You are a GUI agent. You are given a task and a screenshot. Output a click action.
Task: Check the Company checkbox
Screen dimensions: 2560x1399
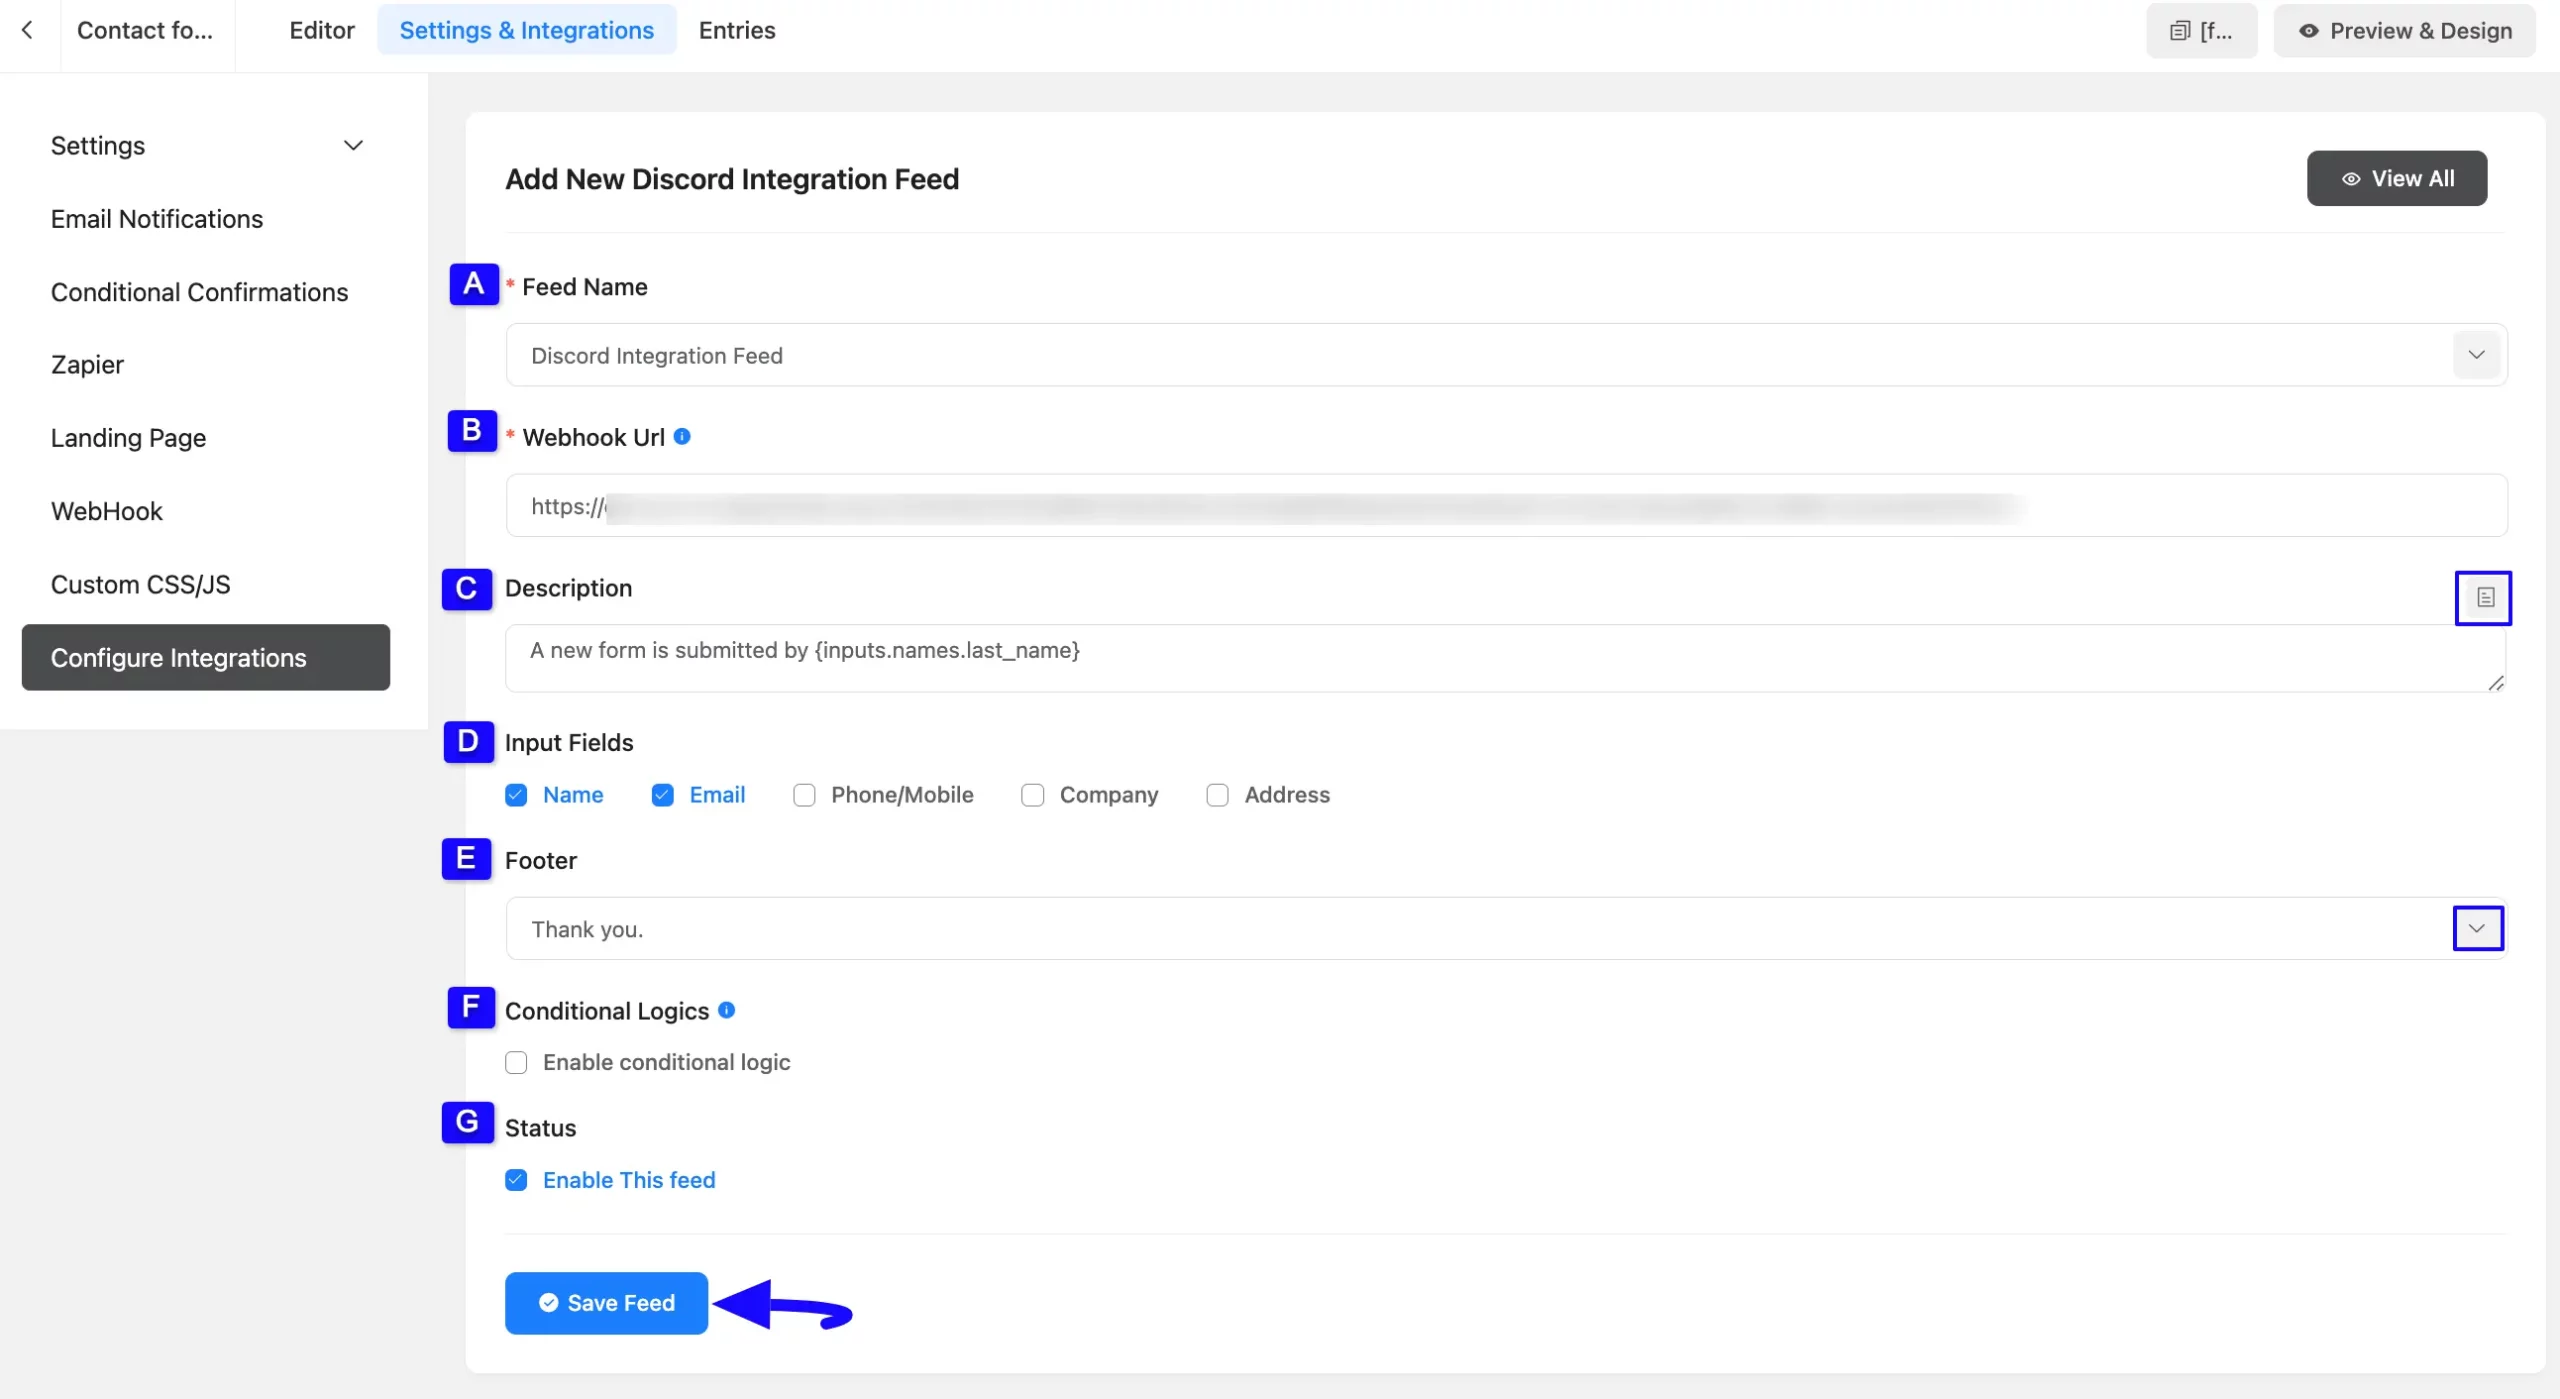click(1033, 795)
